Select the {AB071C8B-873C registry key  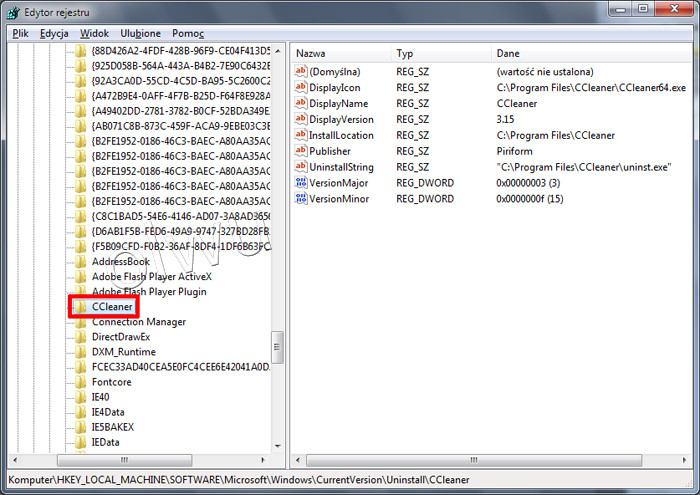point(180,126)
